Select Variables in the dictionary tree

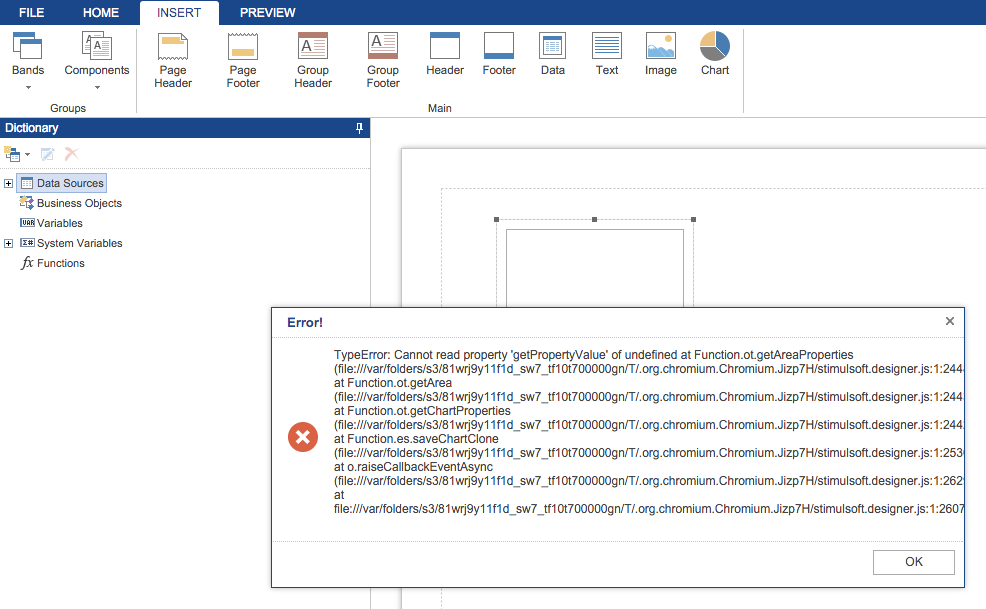[51, 223]
